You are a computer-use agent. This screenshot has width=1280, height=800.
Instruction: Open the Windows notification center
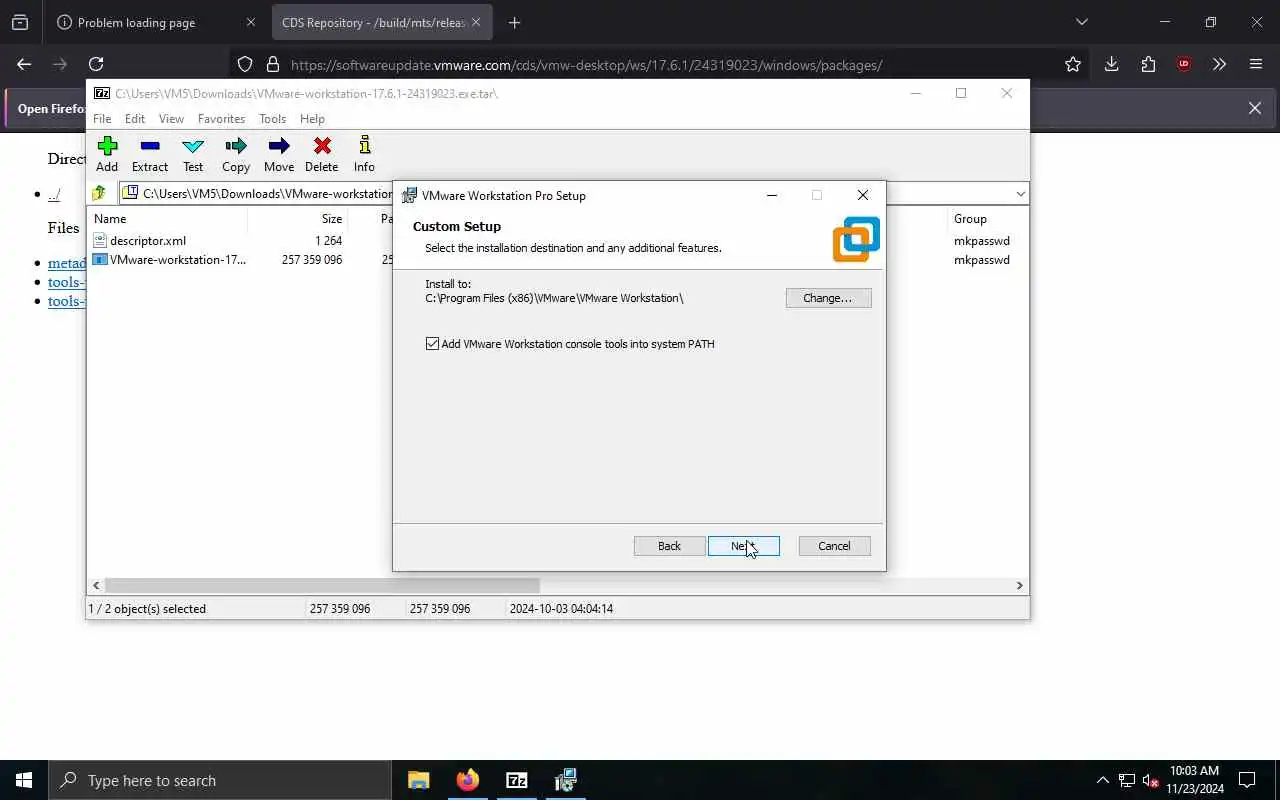point(1247,780)
